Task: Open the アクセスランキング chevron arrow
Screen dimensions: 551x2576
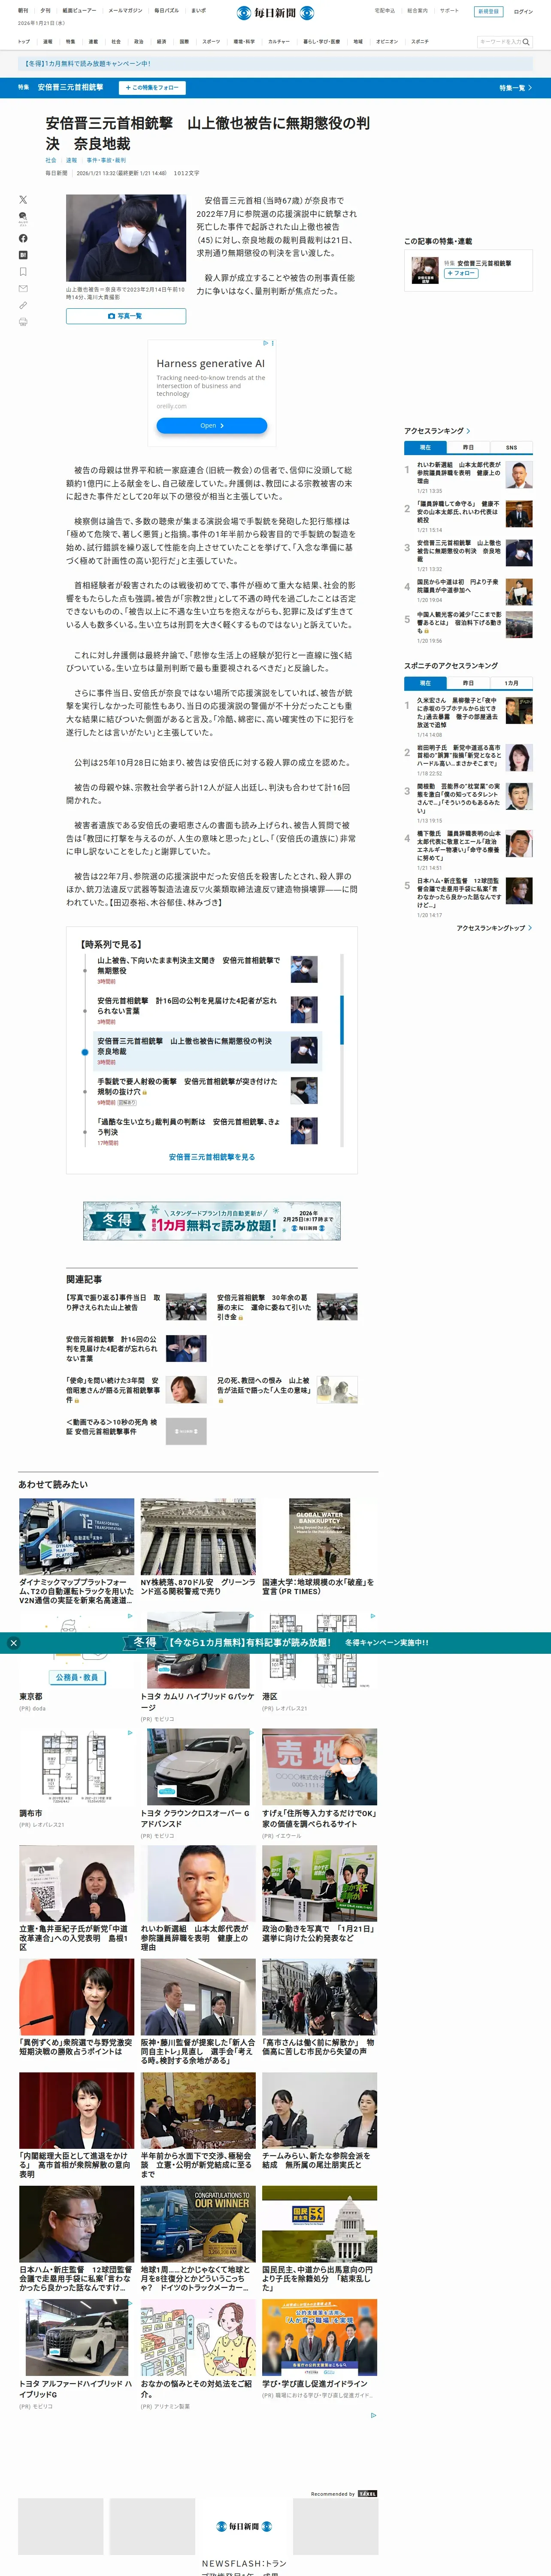Action: (x=469, y=431)
